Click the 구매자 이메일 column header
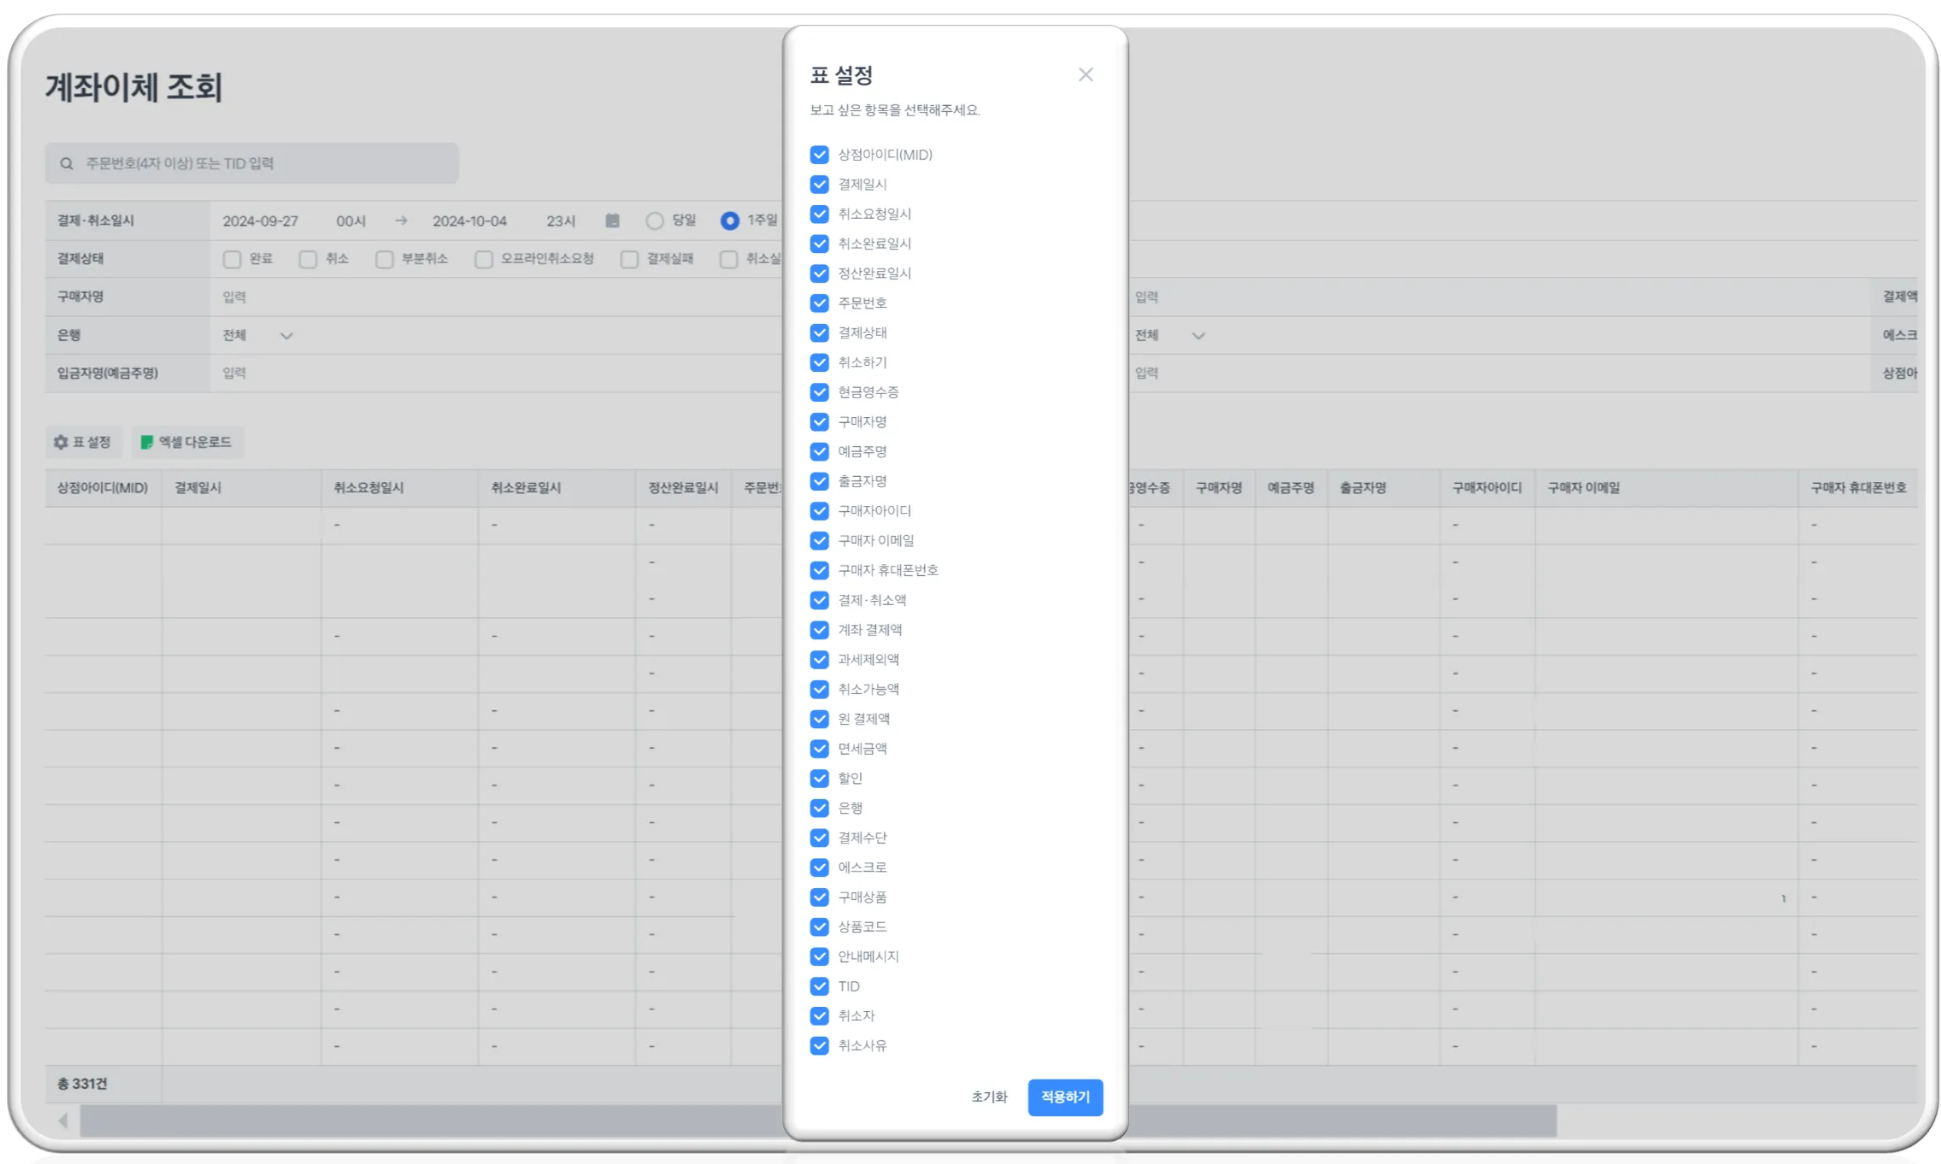 pyautogui.click(x=1583, y=488)
